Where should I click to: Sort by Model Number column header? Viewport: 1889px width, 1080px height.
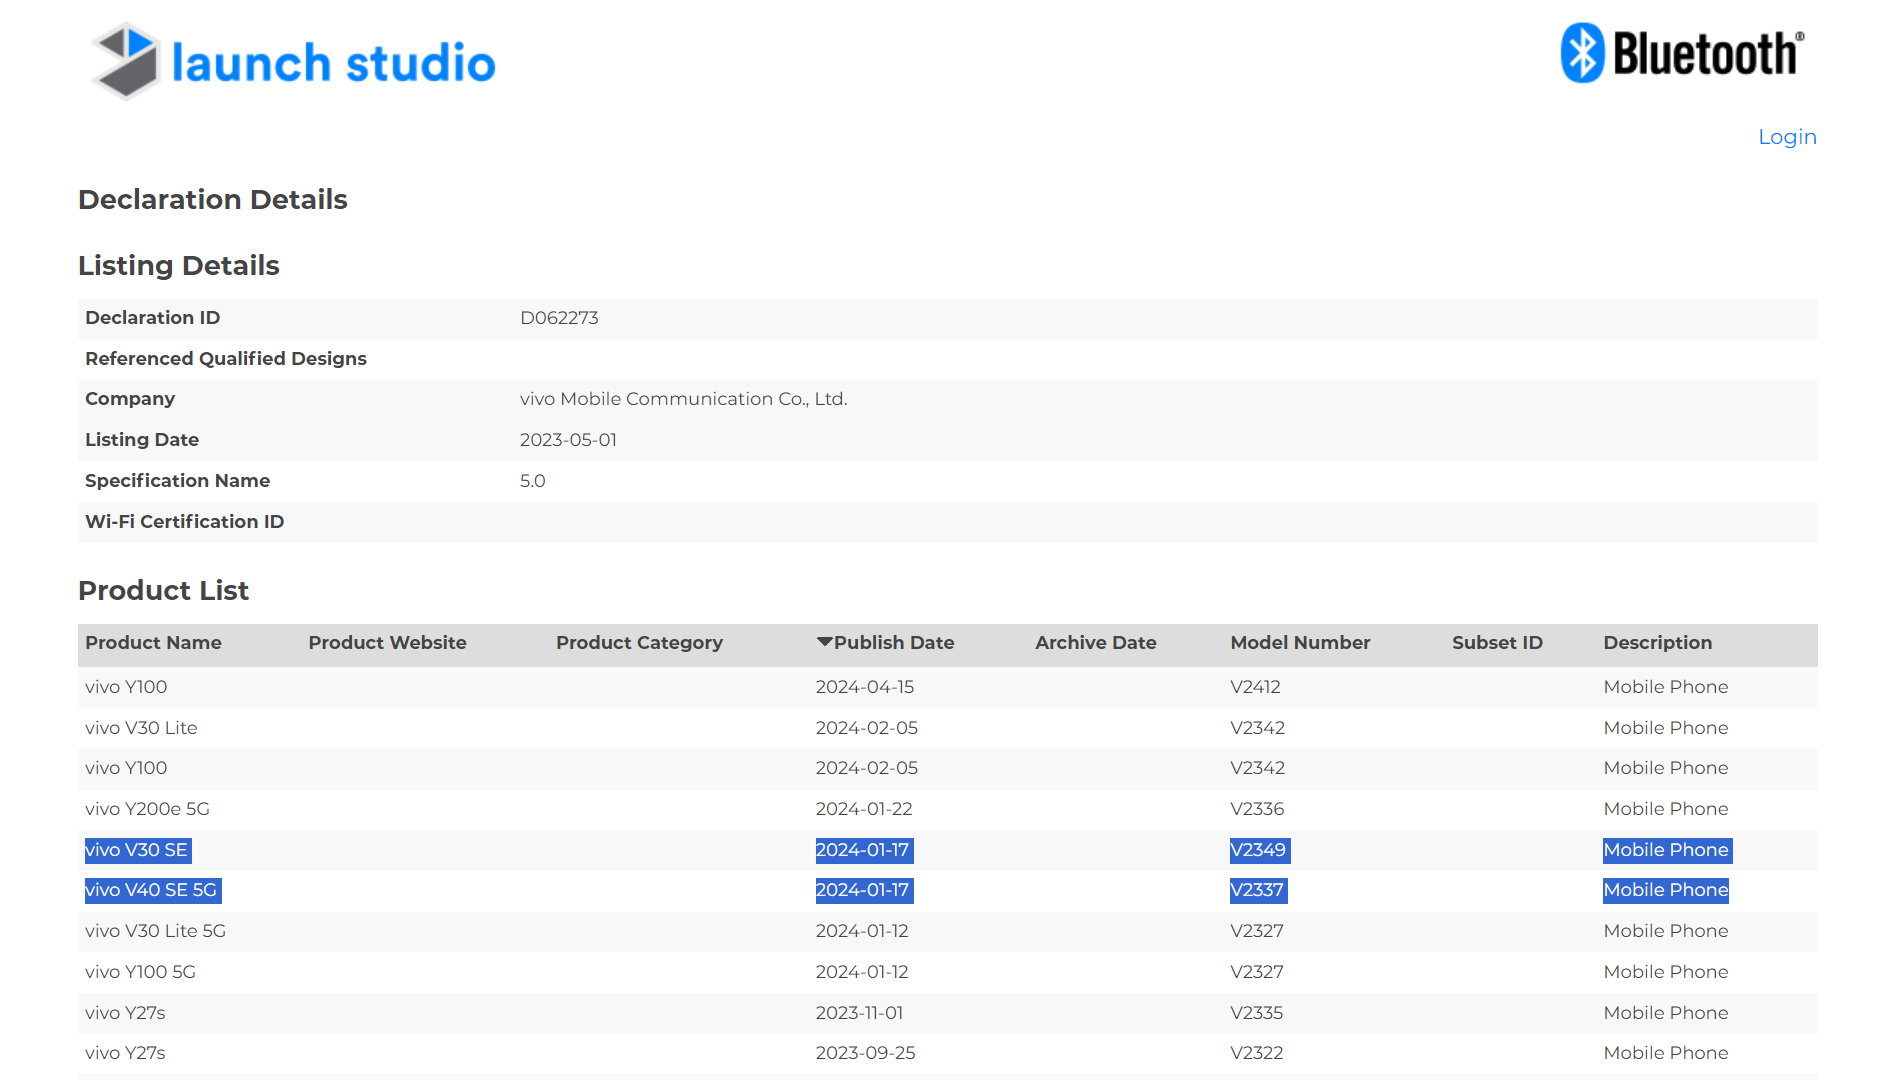tap(1299, 643)
